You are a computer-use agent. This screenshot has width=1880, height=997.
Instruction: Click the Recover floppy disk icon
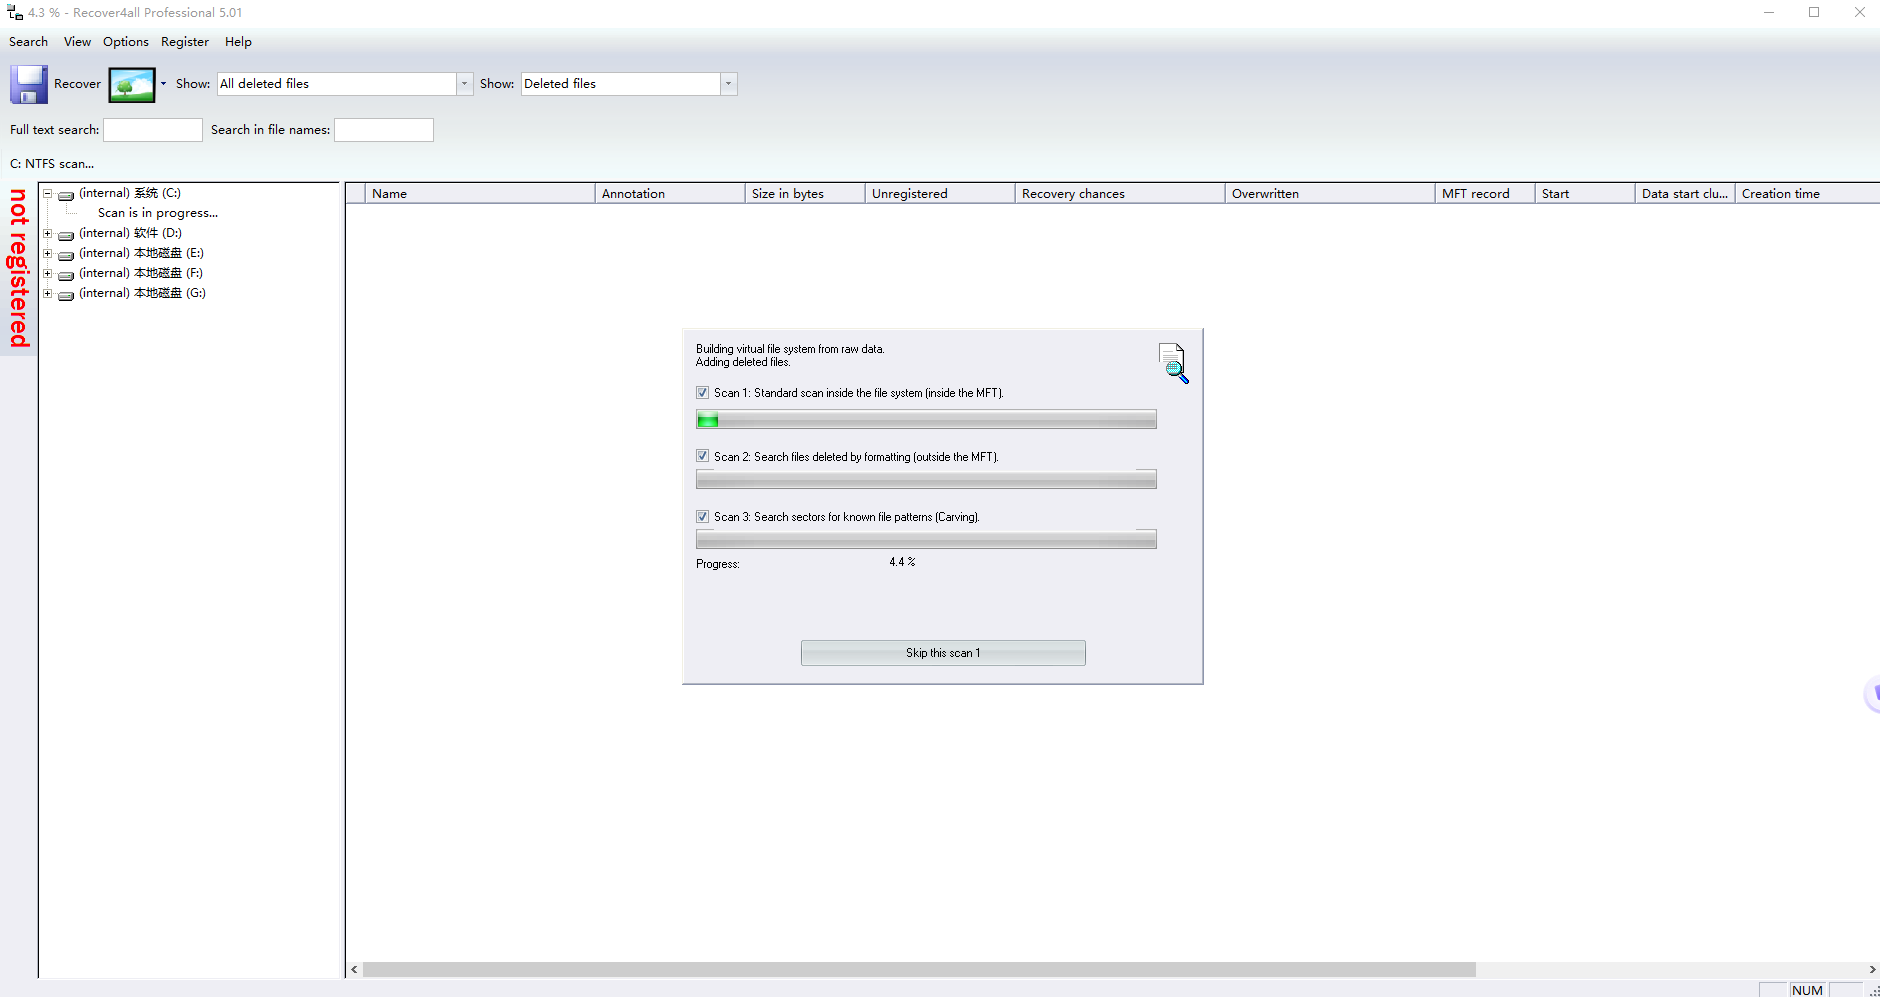(29, 85)
